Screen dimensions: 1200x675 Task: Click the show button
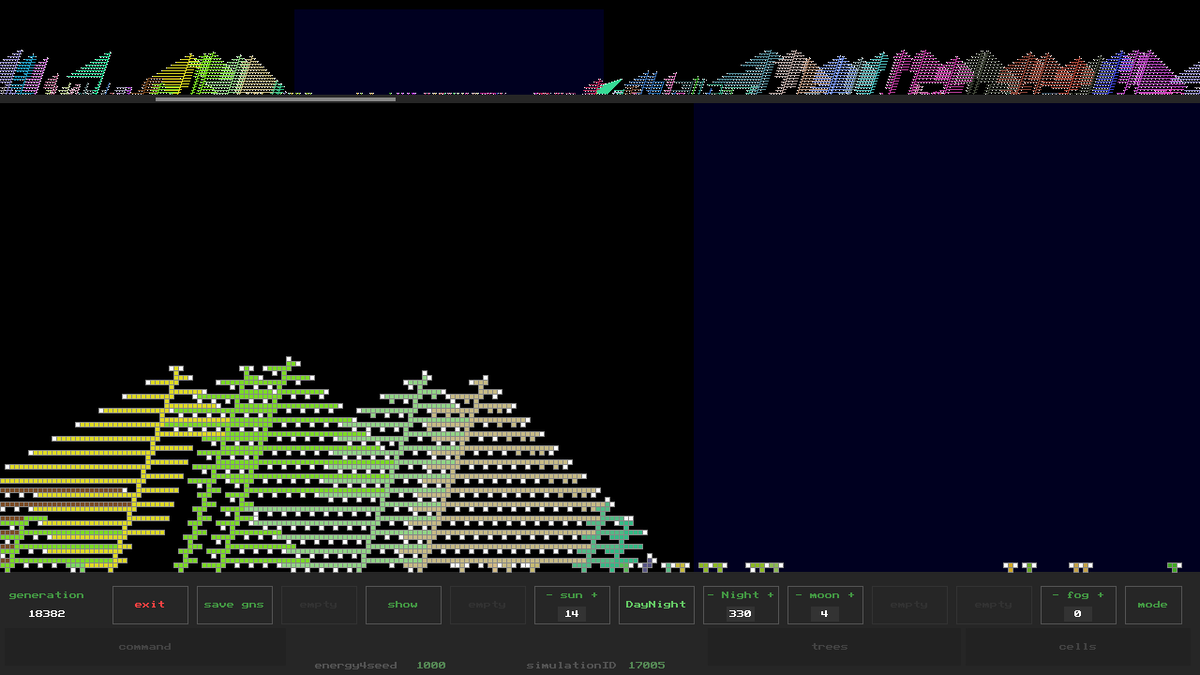(403, 605)
